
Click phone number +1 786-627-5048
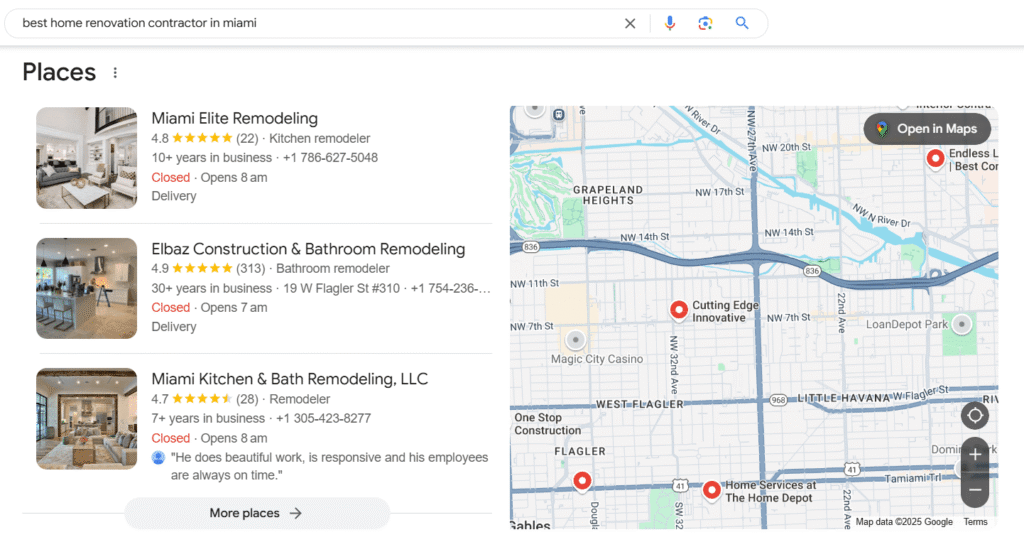pyautogui.click(x=330, y=158)
